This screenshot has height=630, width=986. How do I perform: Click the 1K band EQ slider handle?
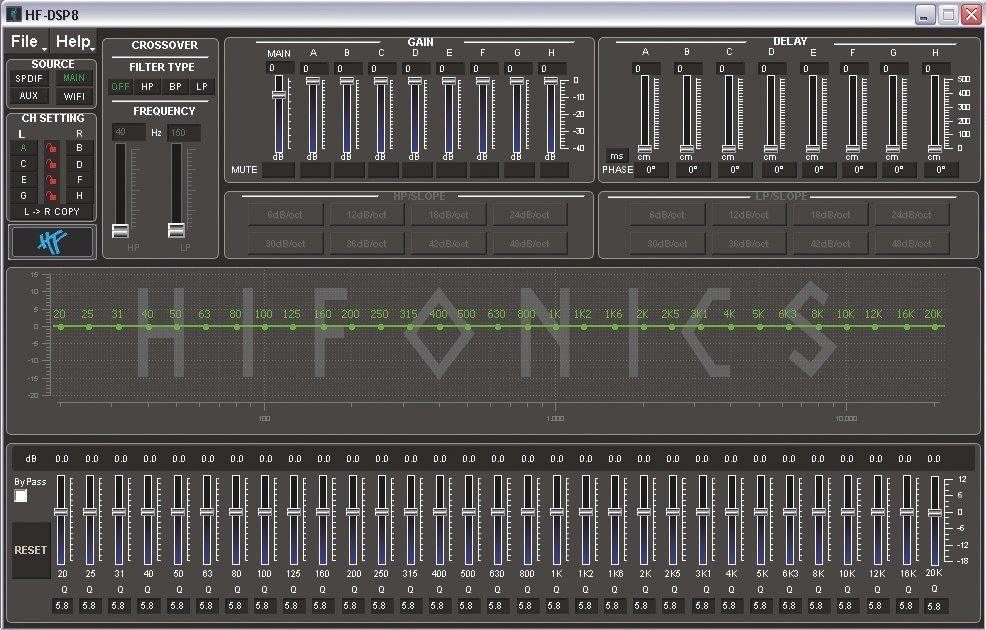click(x=555, y=511)
